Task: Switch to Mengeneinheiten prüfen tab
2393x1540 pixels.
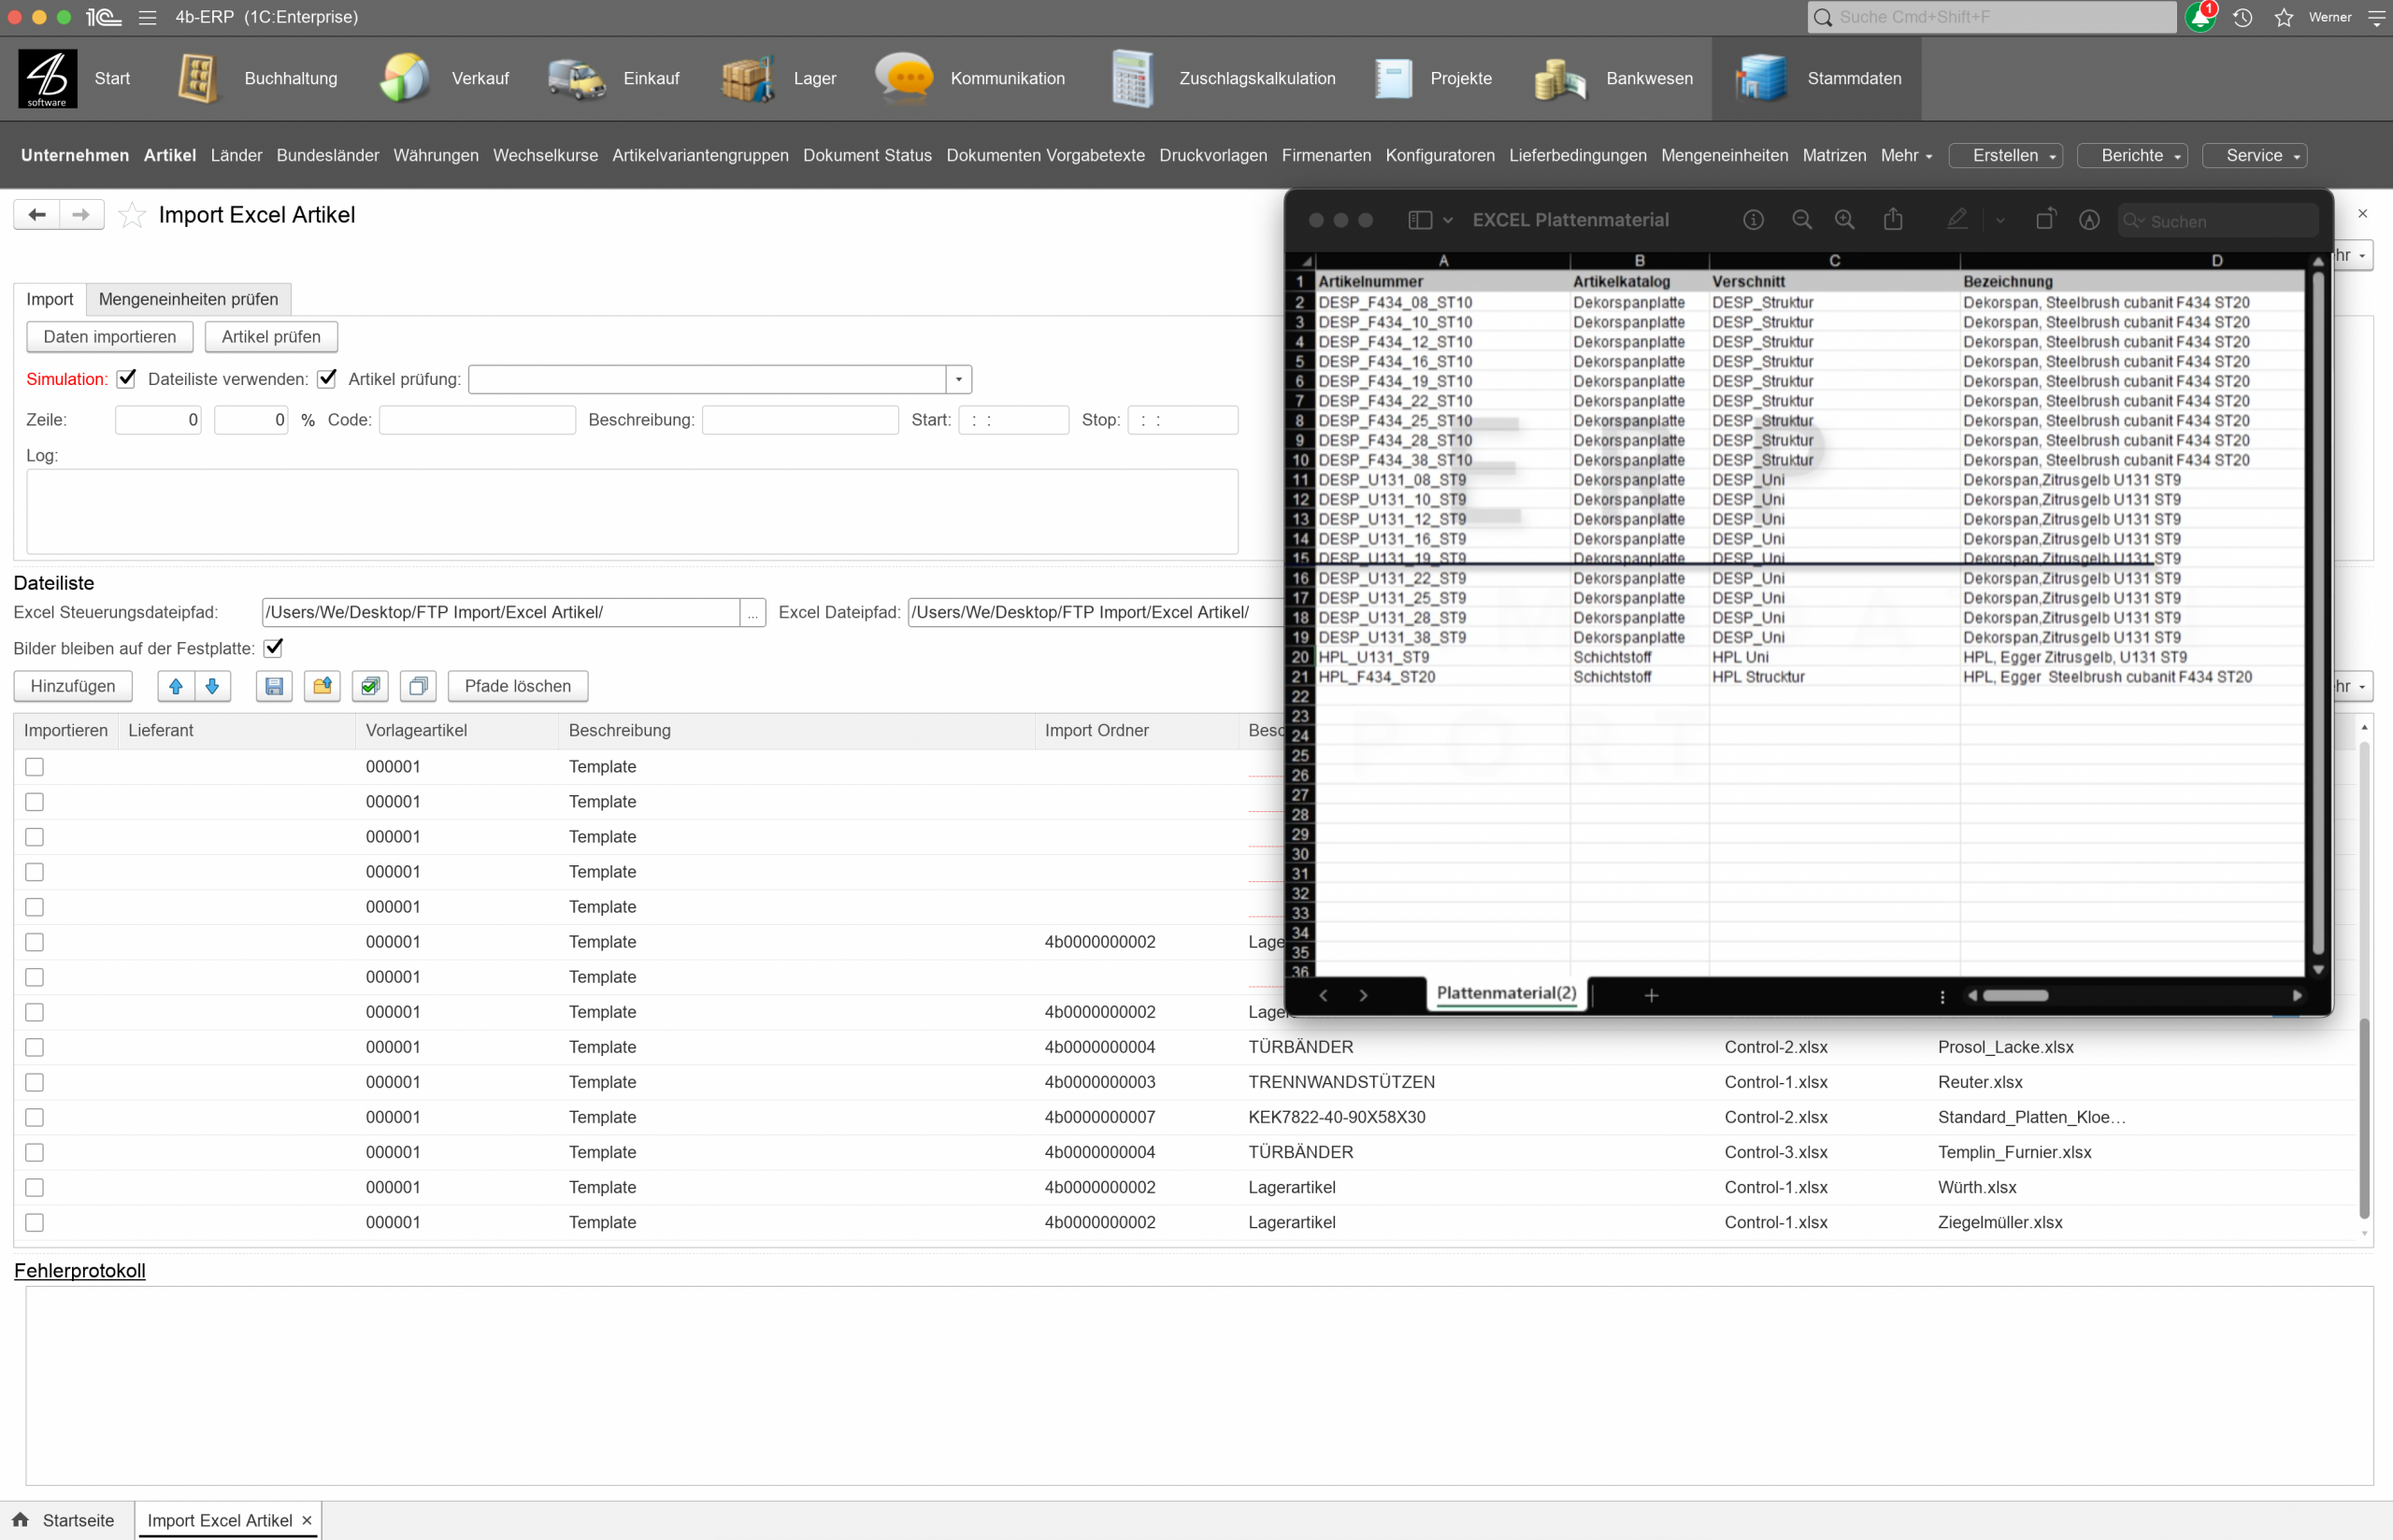Action: point(188,298)
